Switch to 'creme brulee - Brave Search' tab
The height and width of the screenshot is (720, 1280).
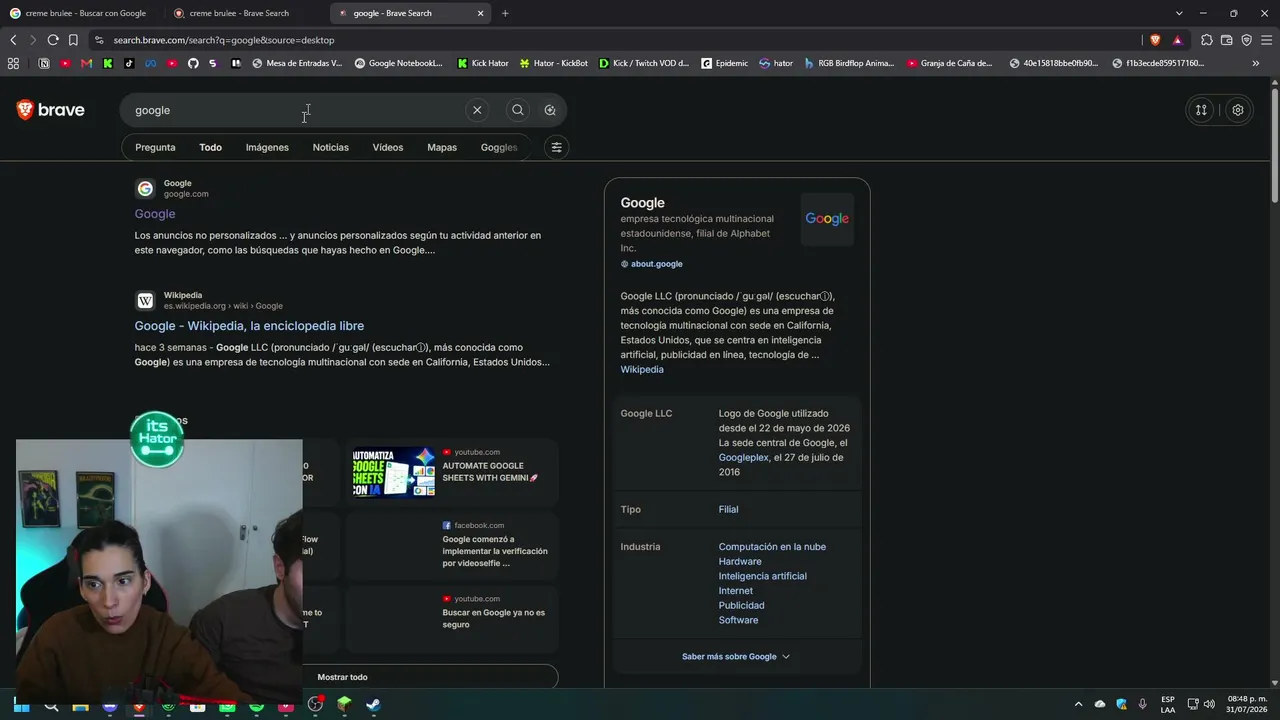(239, 13)
